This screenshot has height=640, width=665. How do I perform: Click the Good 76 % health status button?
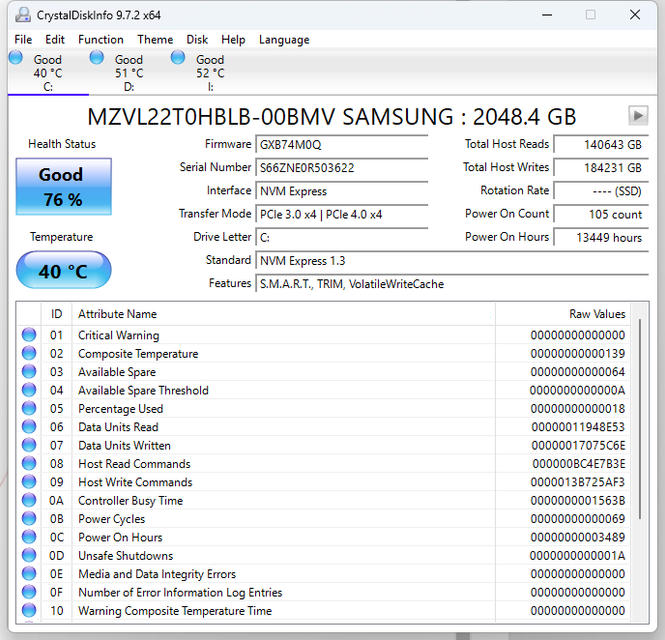point(63,187)
